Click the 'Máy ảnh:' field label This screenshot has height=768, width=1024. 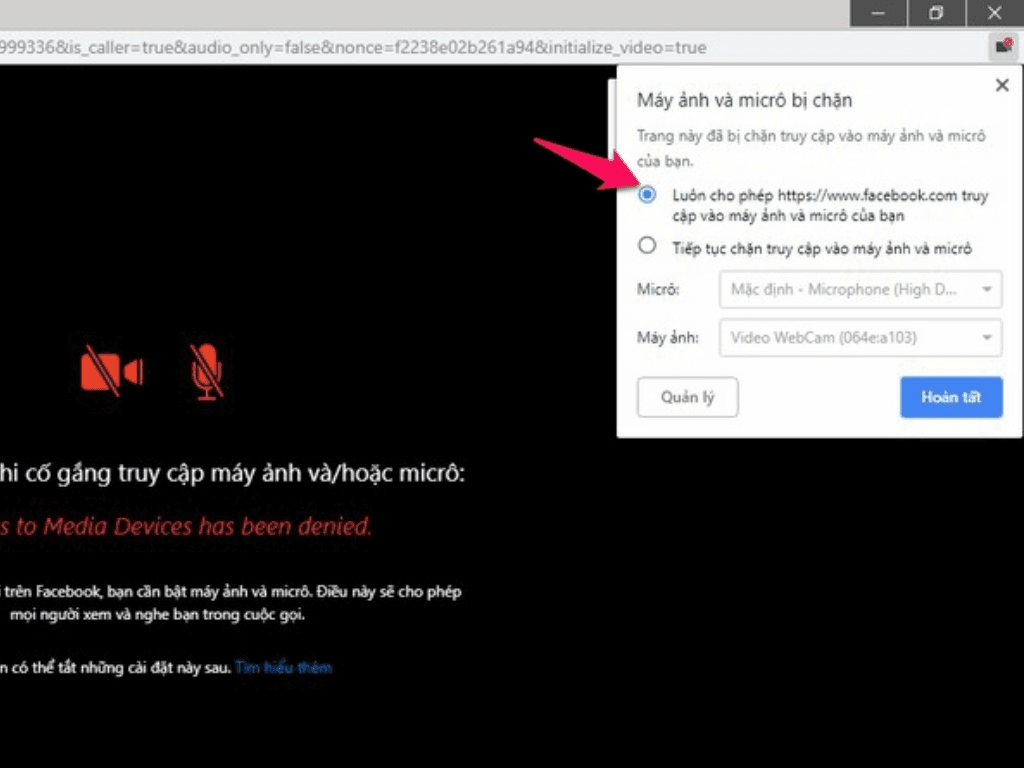pos(665,338)
